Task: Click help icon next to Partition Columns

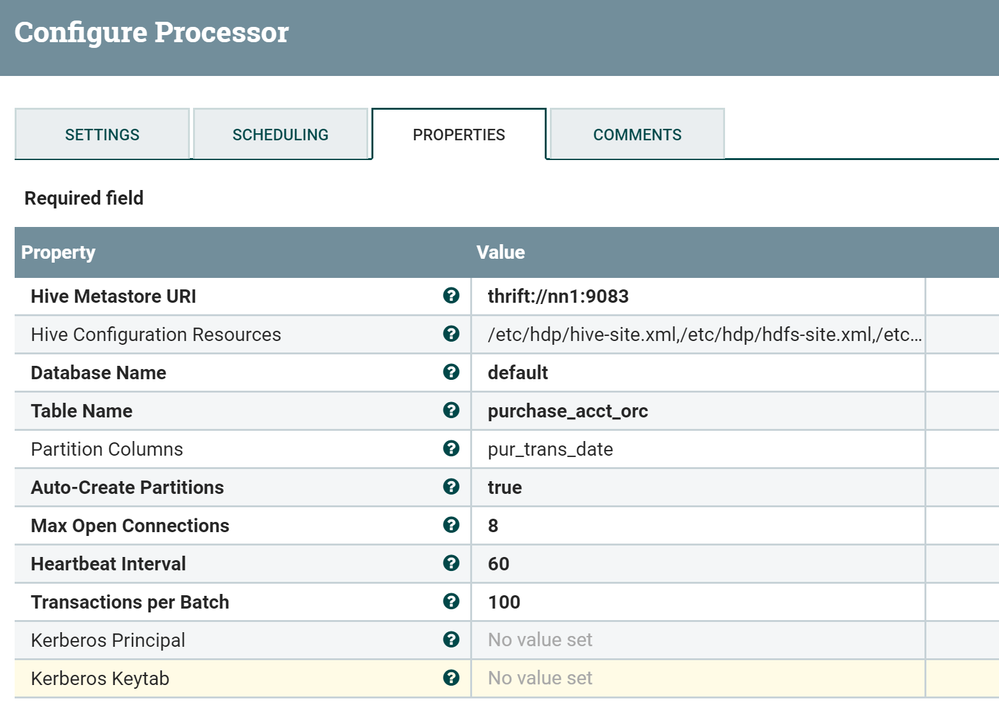Action: [451, 449]
